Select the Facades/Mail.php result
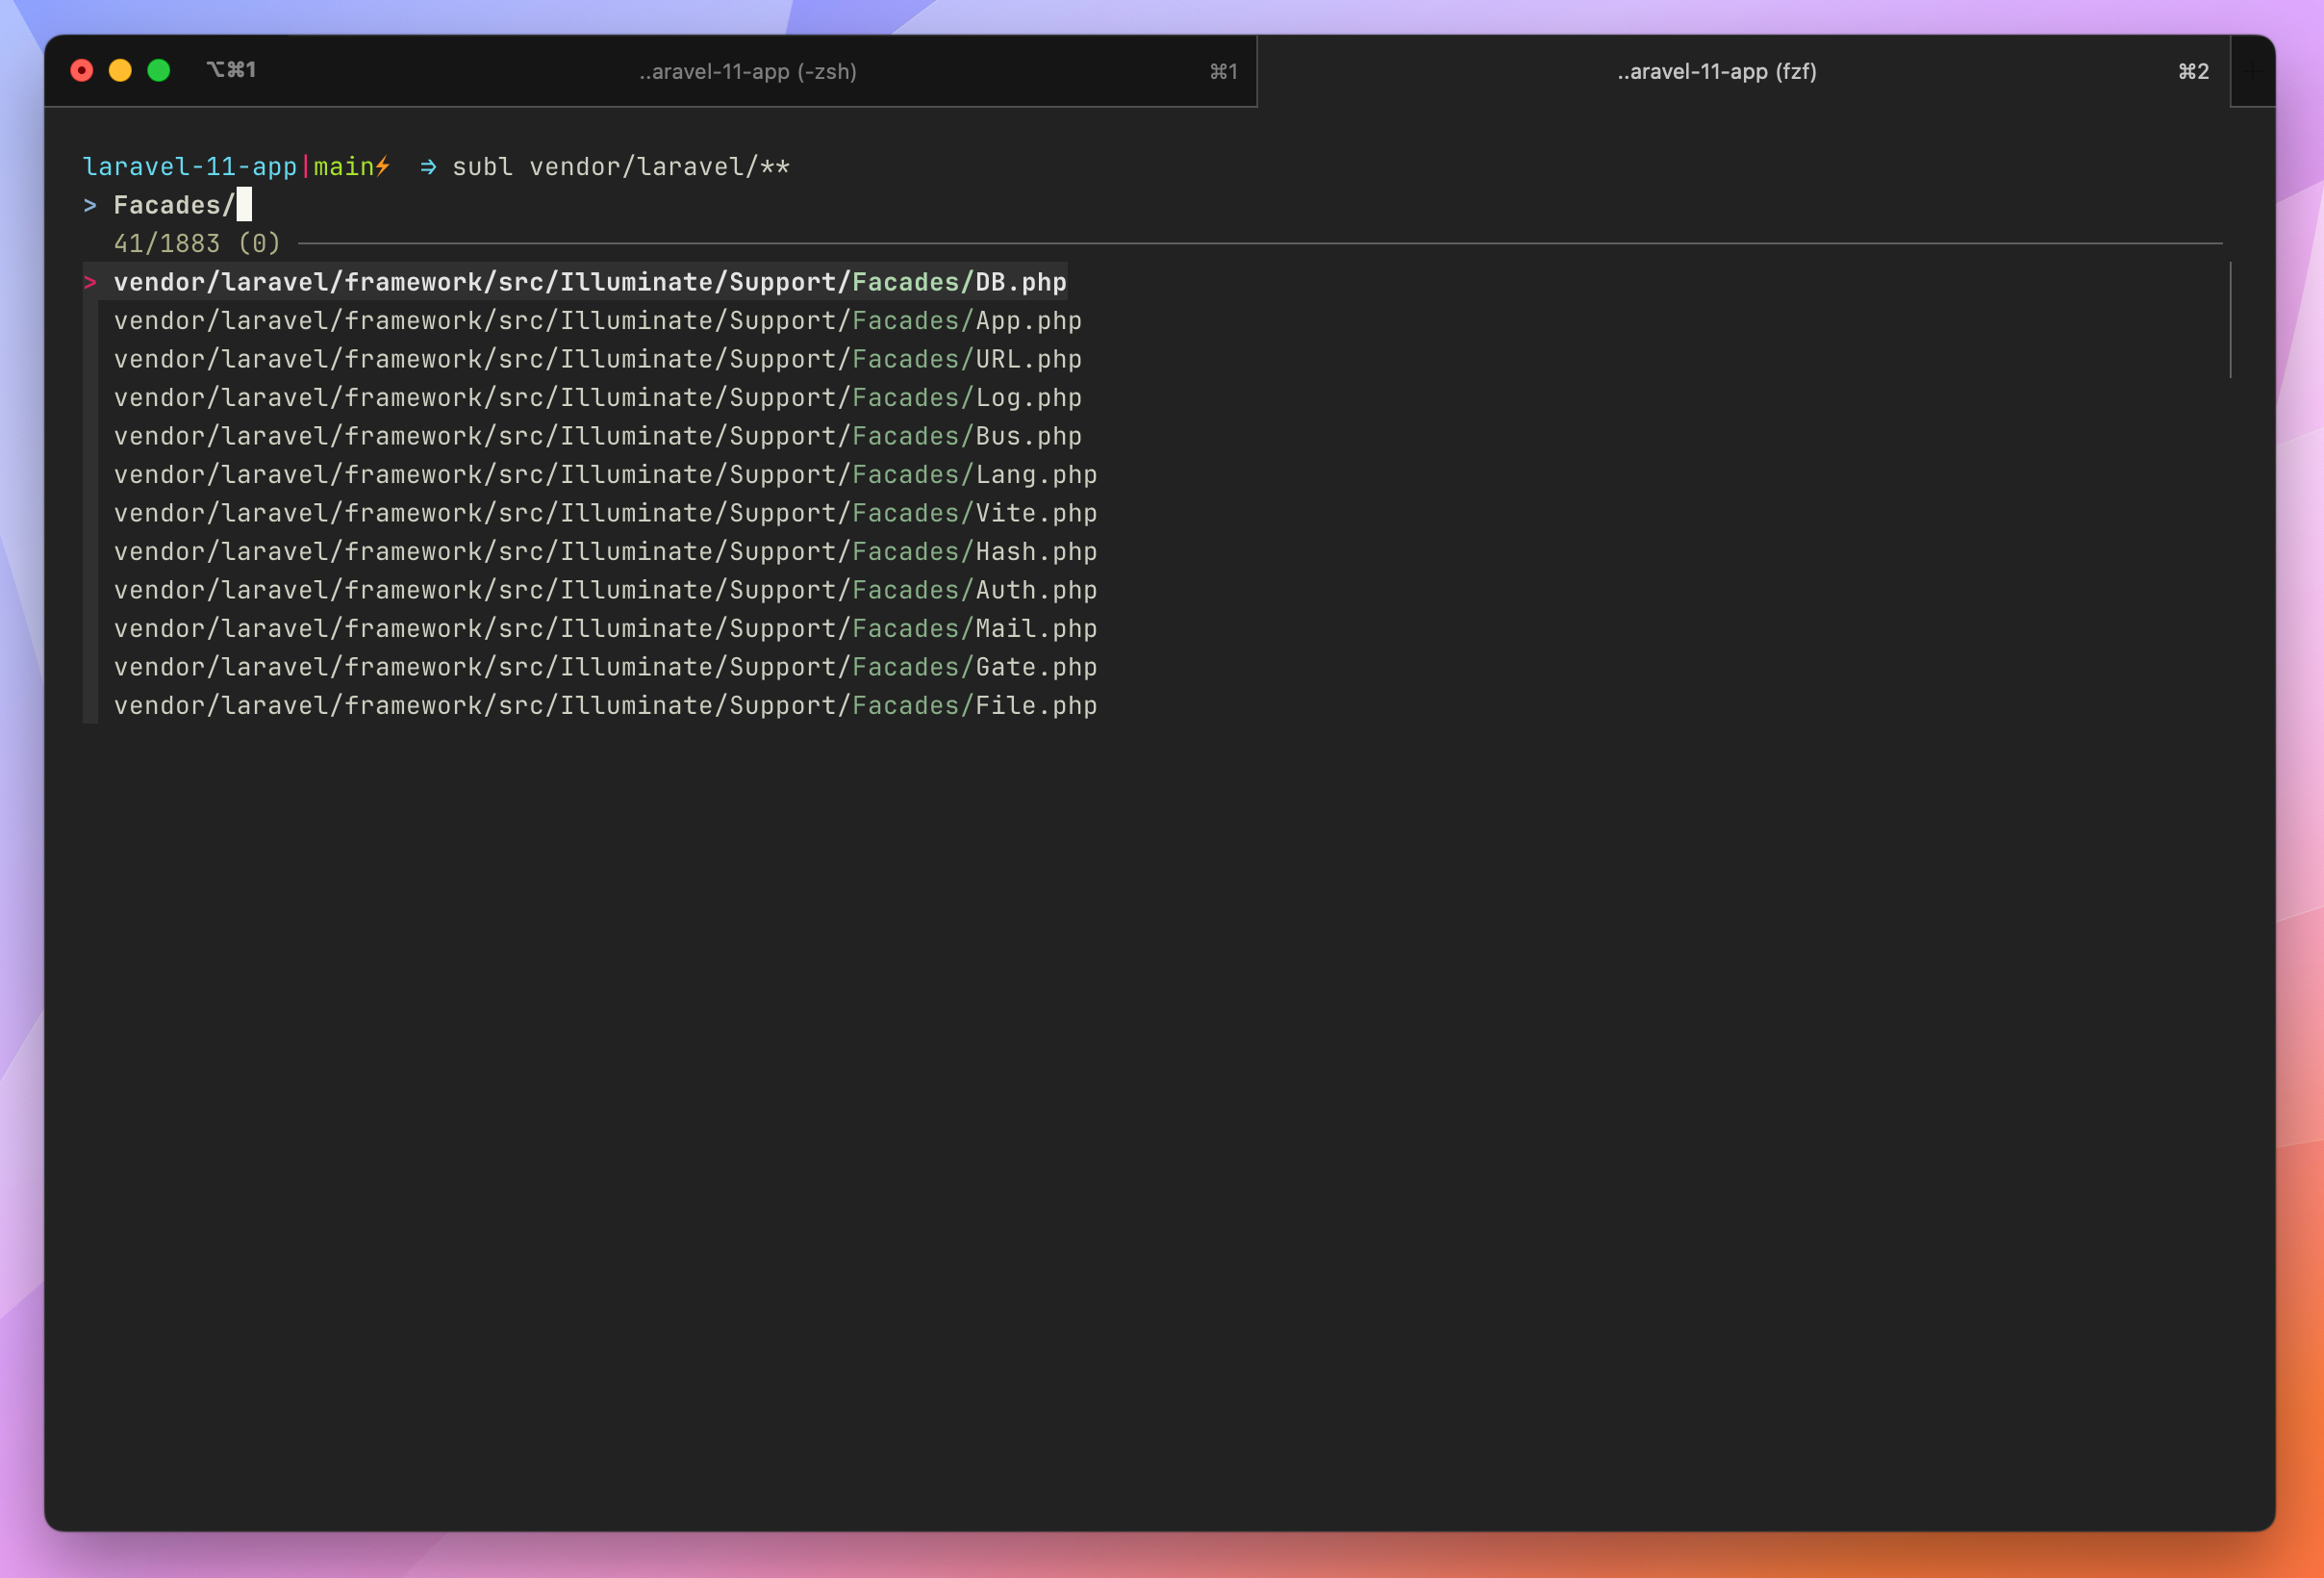The width and height of the screenshot is (2324, 1578). (x=605, y=629)
